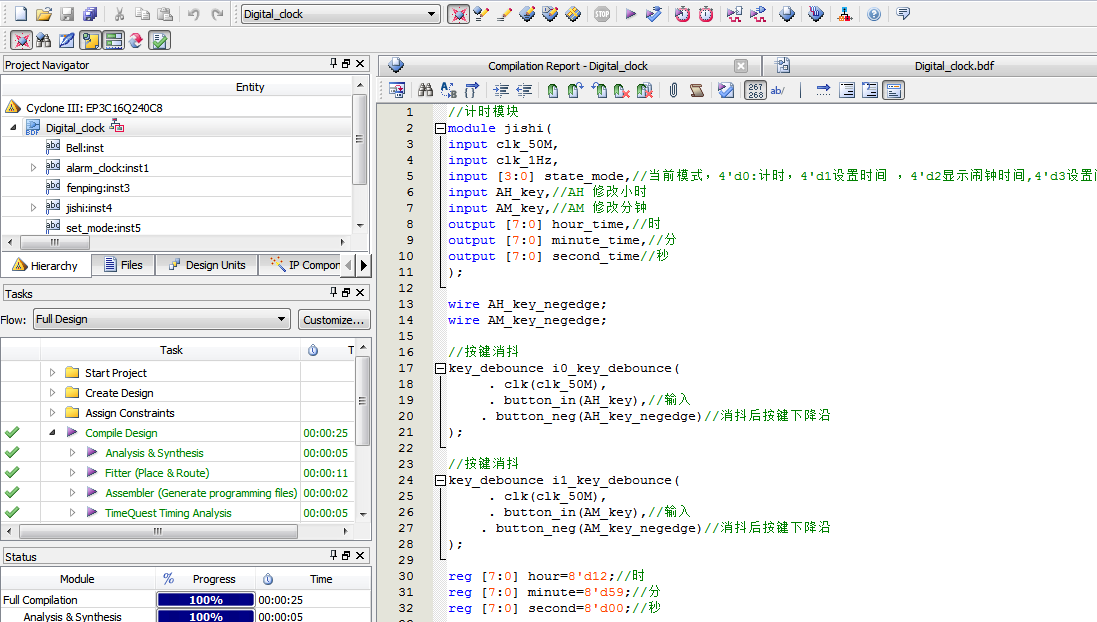
Task: Select Assembler (Generate programming files) task
Action: click(x=201, y=493)
